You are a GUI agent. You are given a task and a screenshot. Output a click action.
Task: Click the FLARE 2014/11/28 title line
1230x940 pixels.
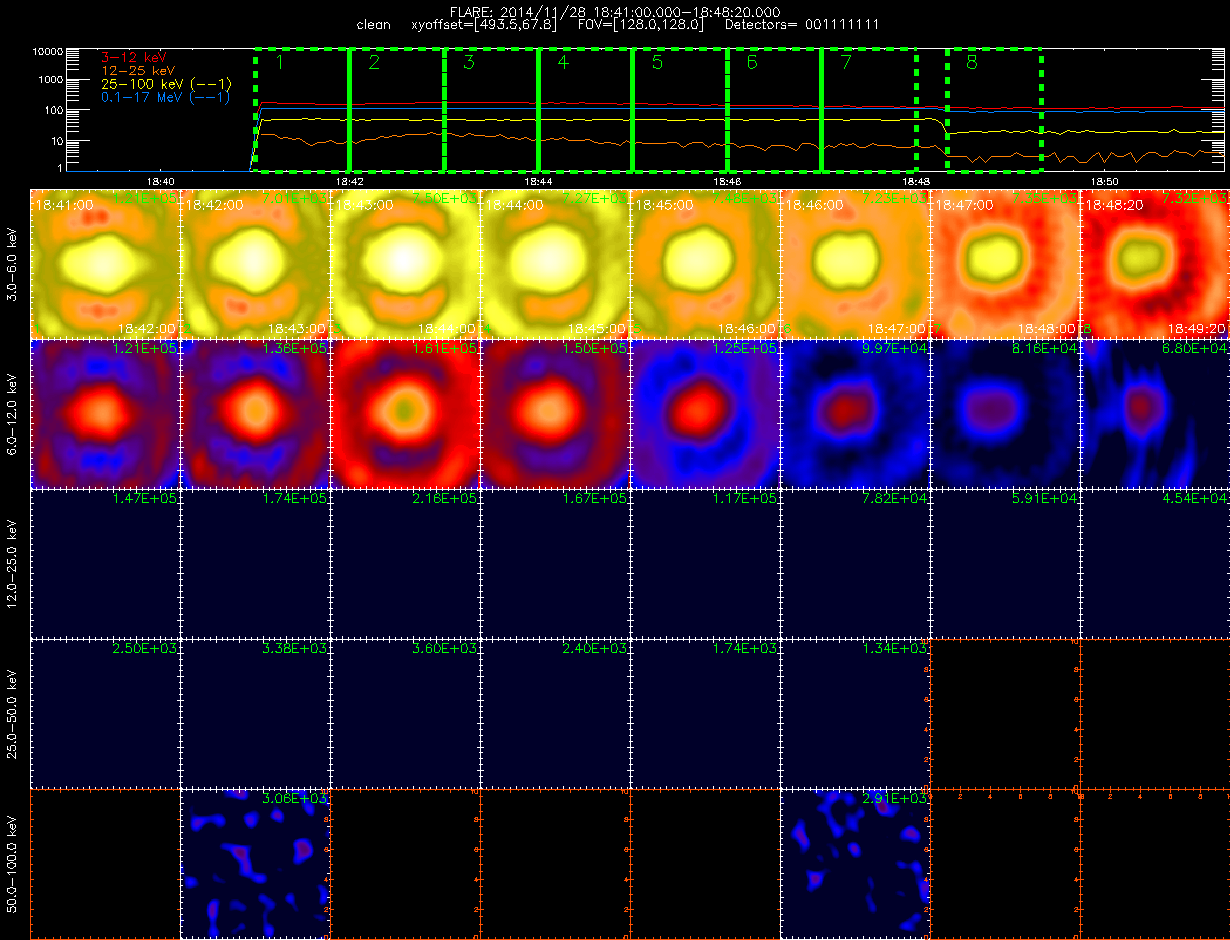tap(615, 11)
